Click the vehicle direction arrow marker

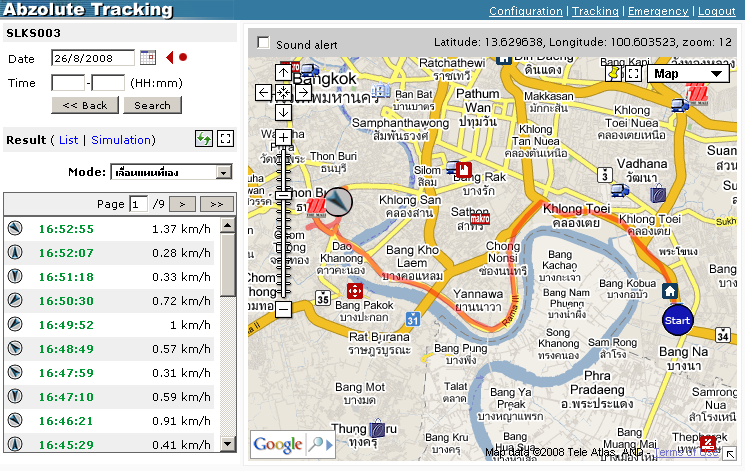point(338,202)
